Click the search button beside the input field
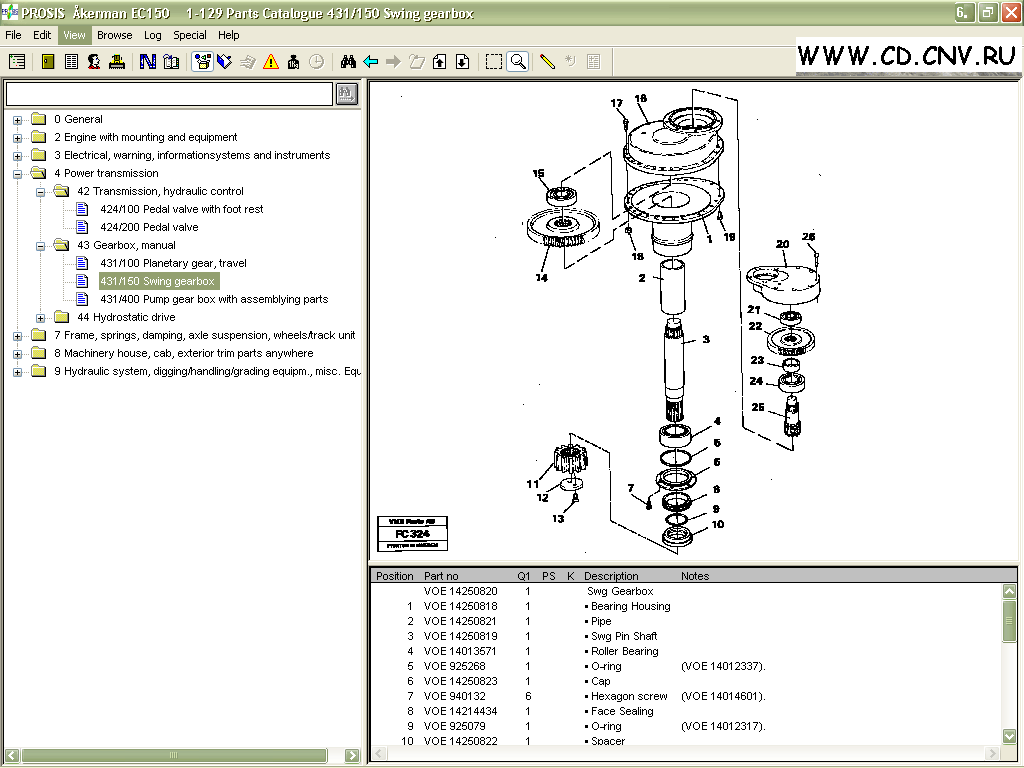The image size is (1024, 768). coord(346,94)
